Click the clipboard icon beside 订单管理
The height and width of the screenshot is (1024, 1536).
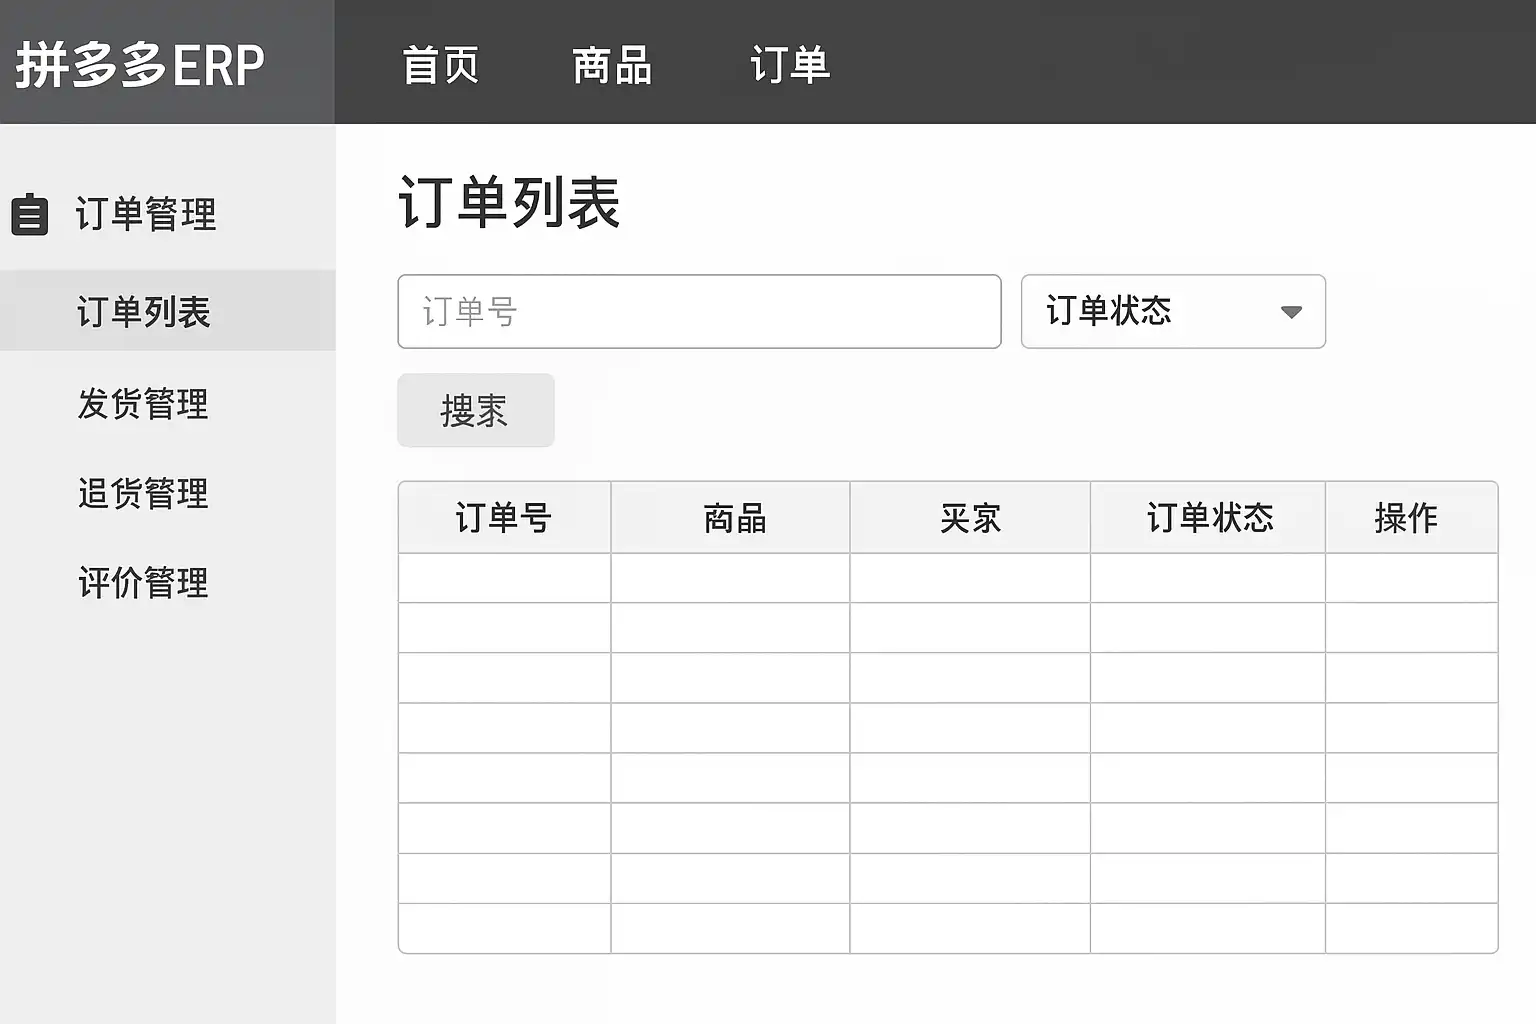pos(30,214)
